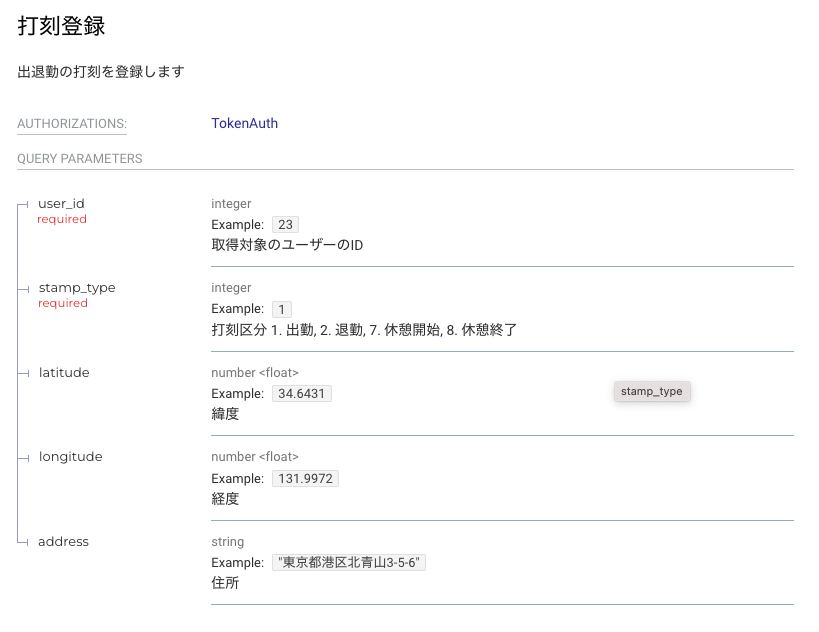The width and height of the screenshot is (819, 632).
Task: Click the description 取得対象のユーザーのID
Action: [287, 245]
